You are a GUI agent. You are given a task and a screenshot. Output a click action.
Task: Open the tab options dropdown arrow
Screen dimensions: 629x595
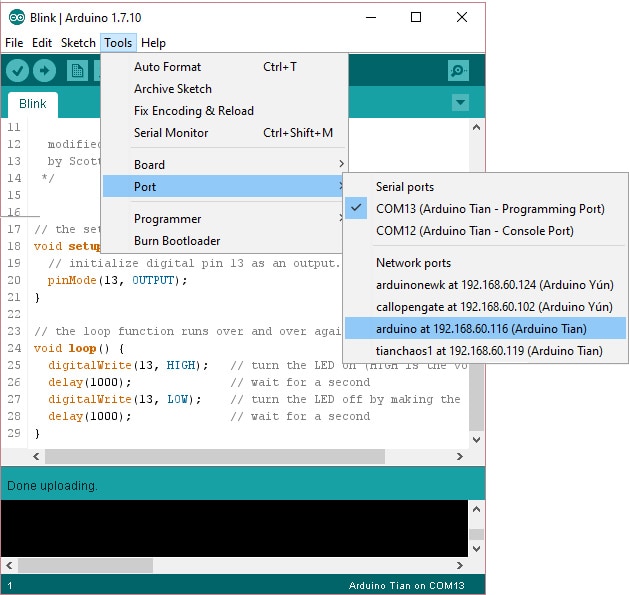coord(460,103)
